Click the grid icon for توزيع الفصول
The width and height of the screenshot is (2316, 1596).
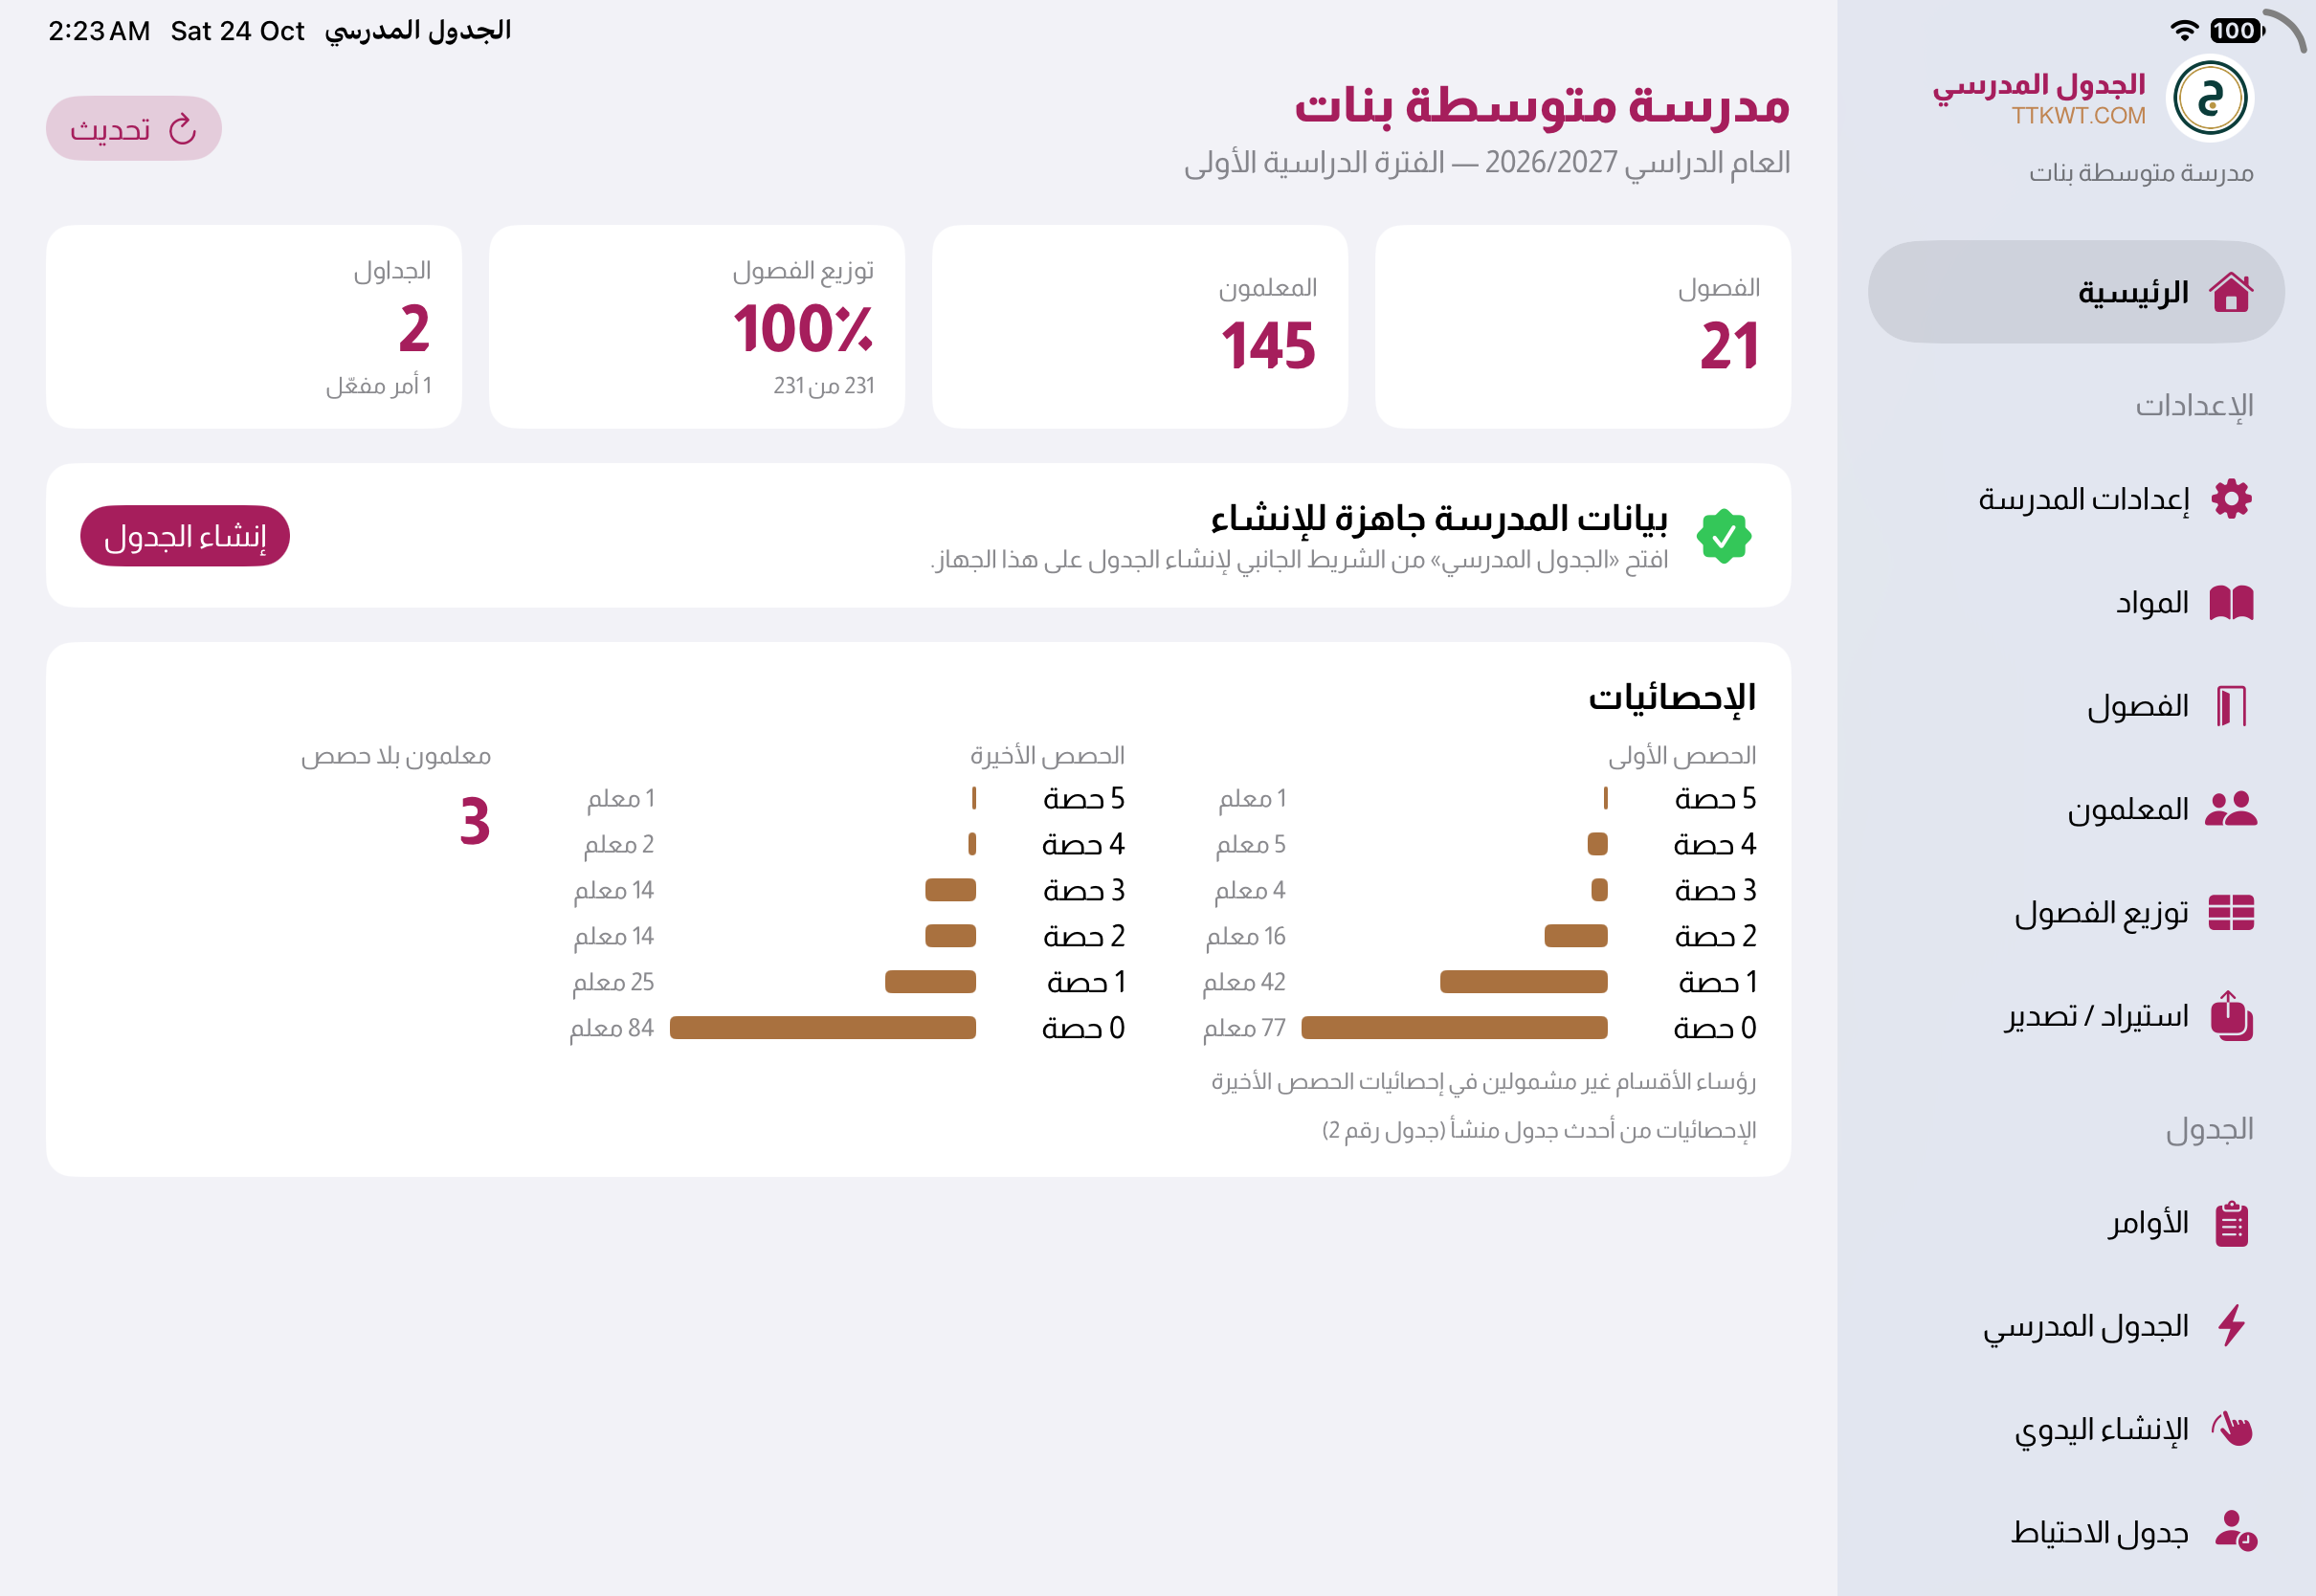[x=2231, y=912]
